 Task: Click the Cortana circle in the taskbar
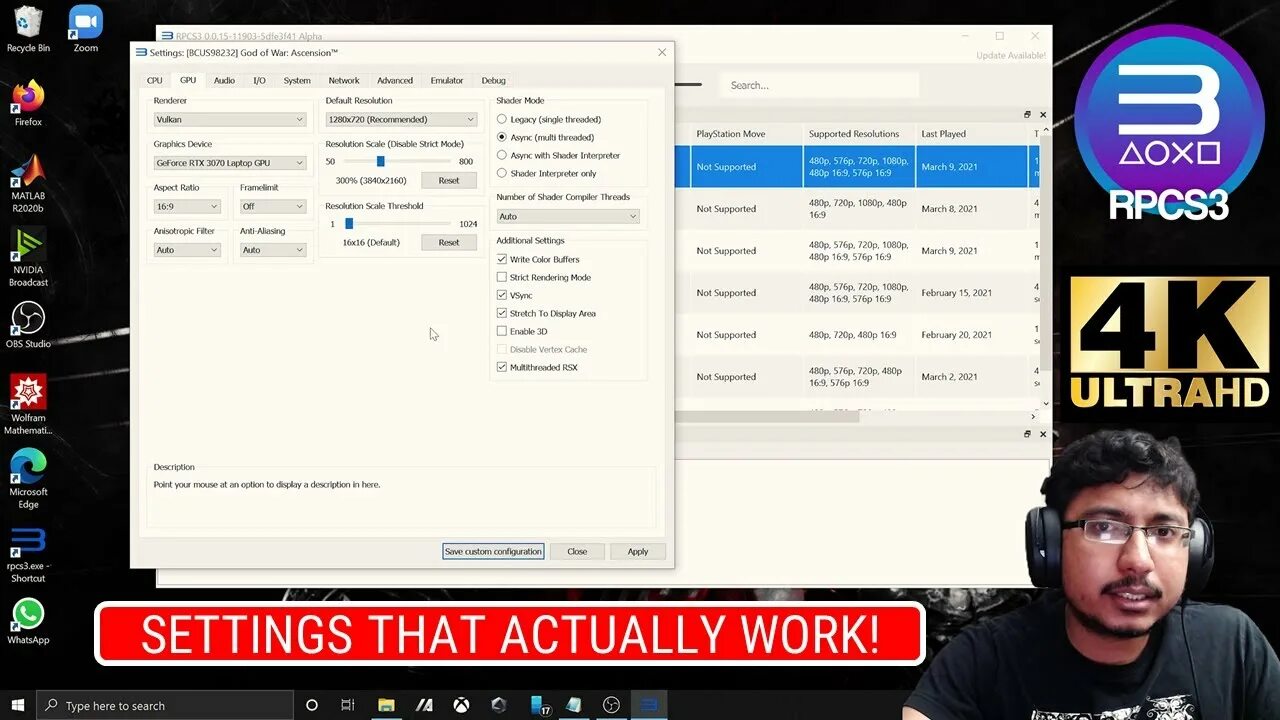(x=312, y=705)
